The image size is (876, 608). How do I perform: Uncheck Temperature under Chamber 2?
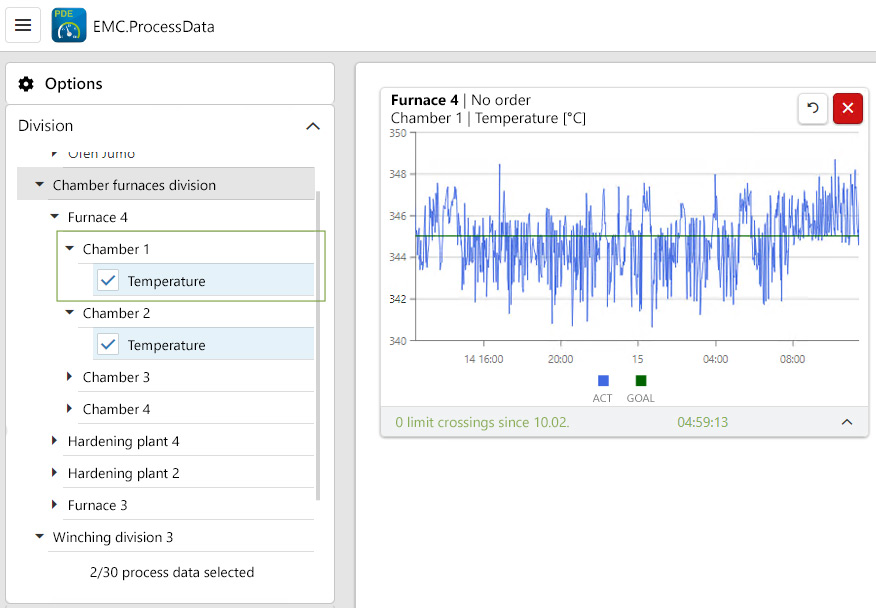tap(109, 345)
